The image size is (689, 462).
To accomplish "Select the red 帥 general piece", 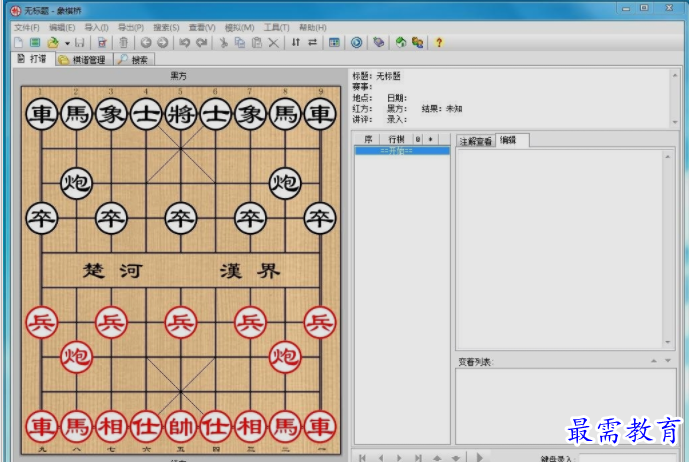I will 181,426.
